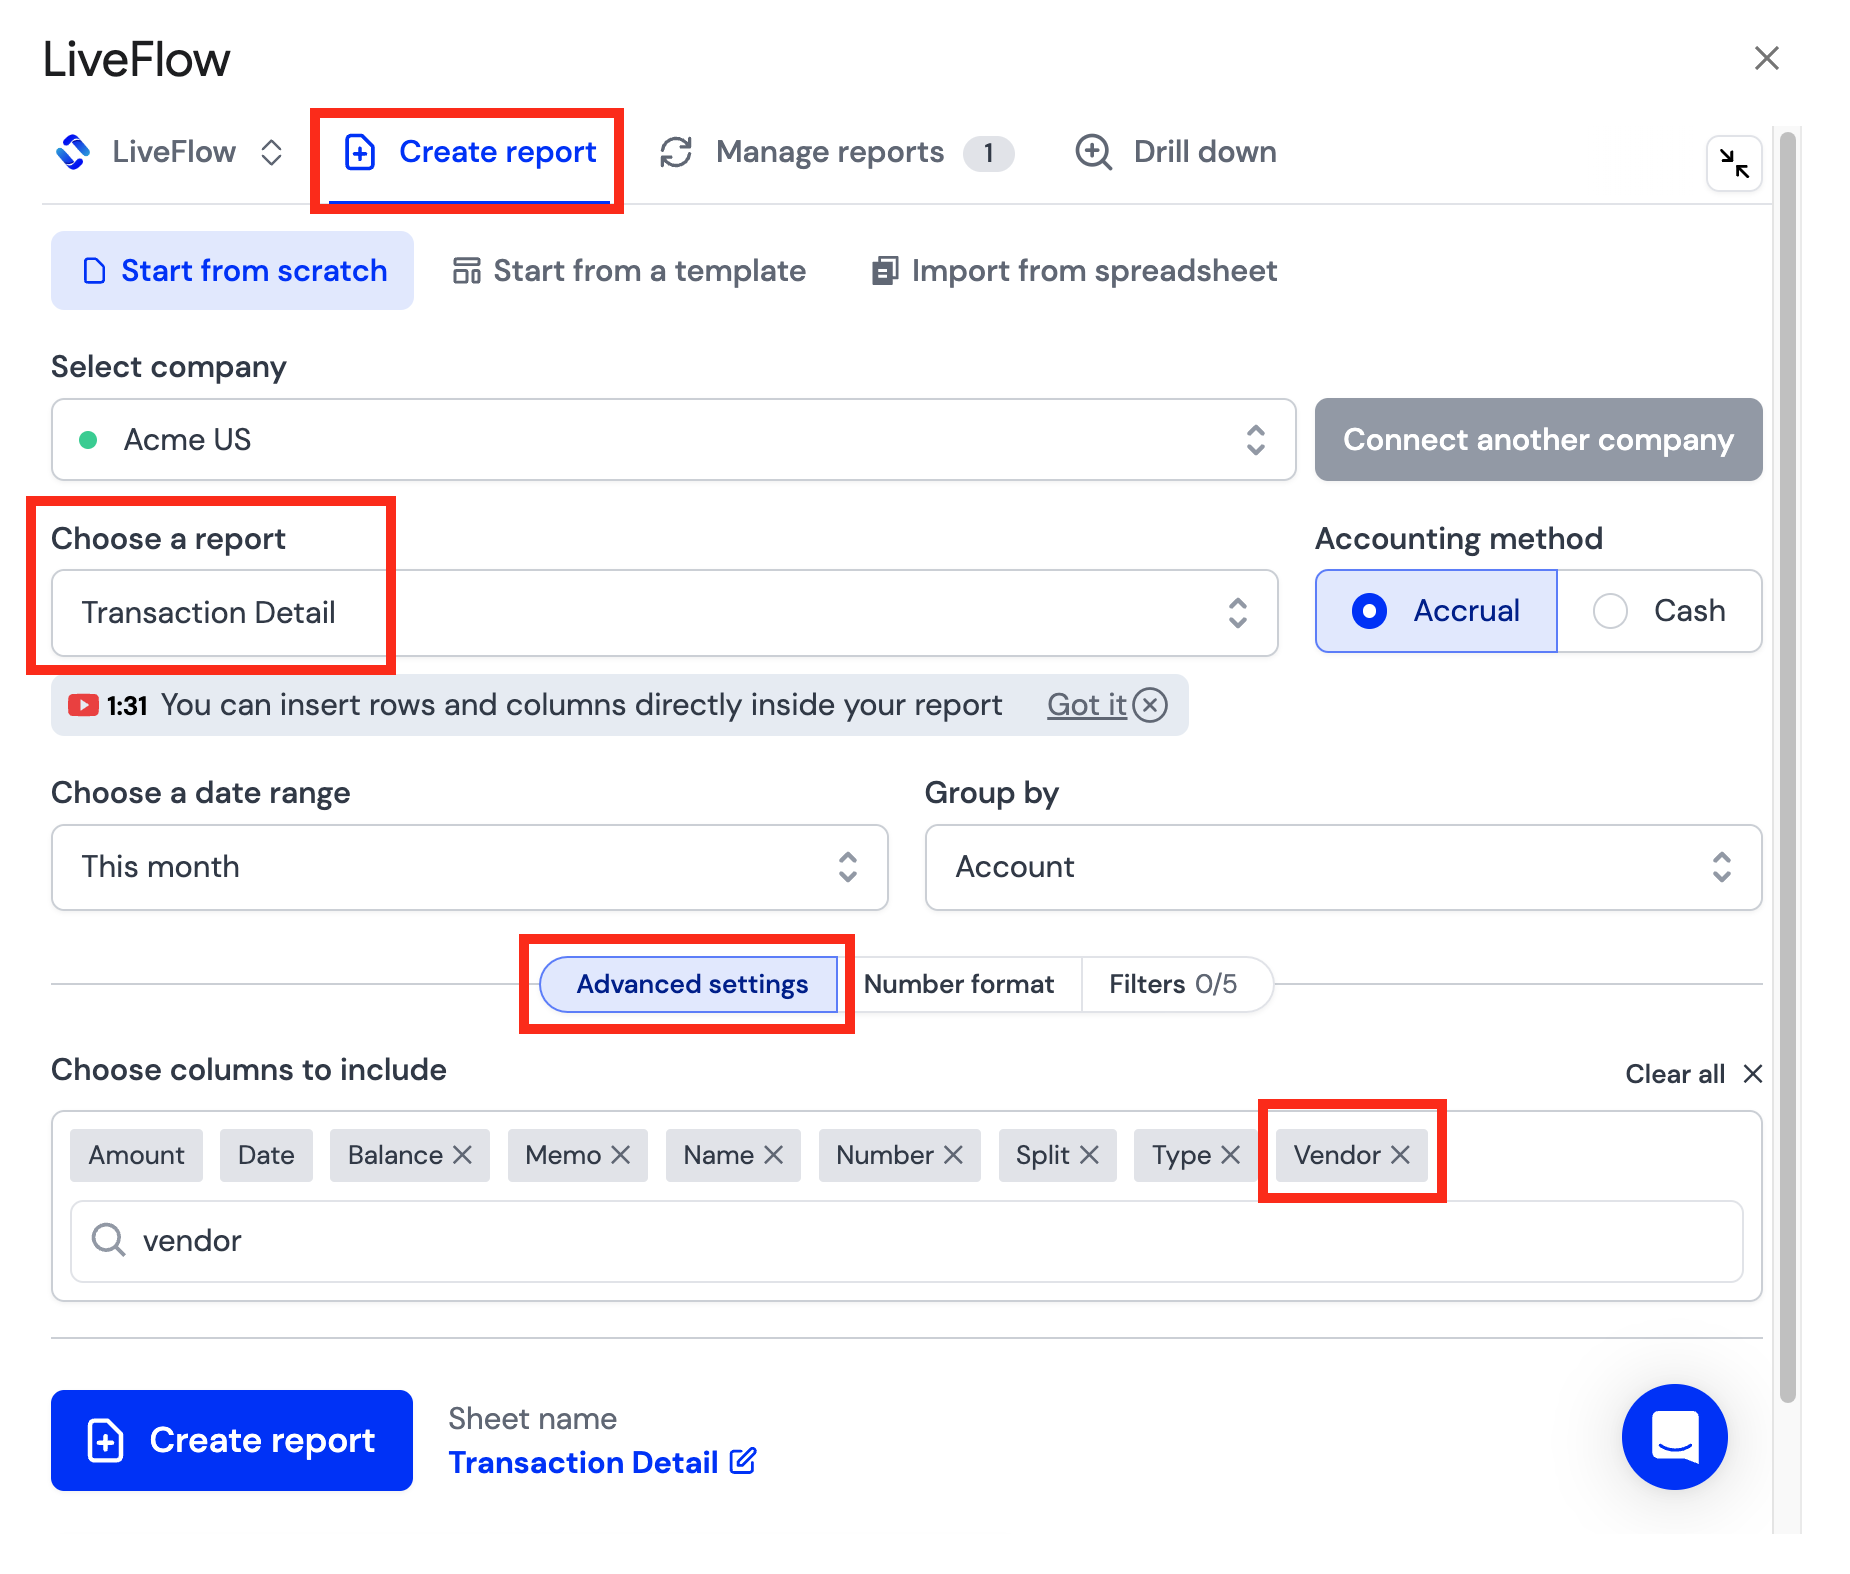Click the Manage reports count badge
This screenshot has width=1850, height=1574.
point(988,153)
